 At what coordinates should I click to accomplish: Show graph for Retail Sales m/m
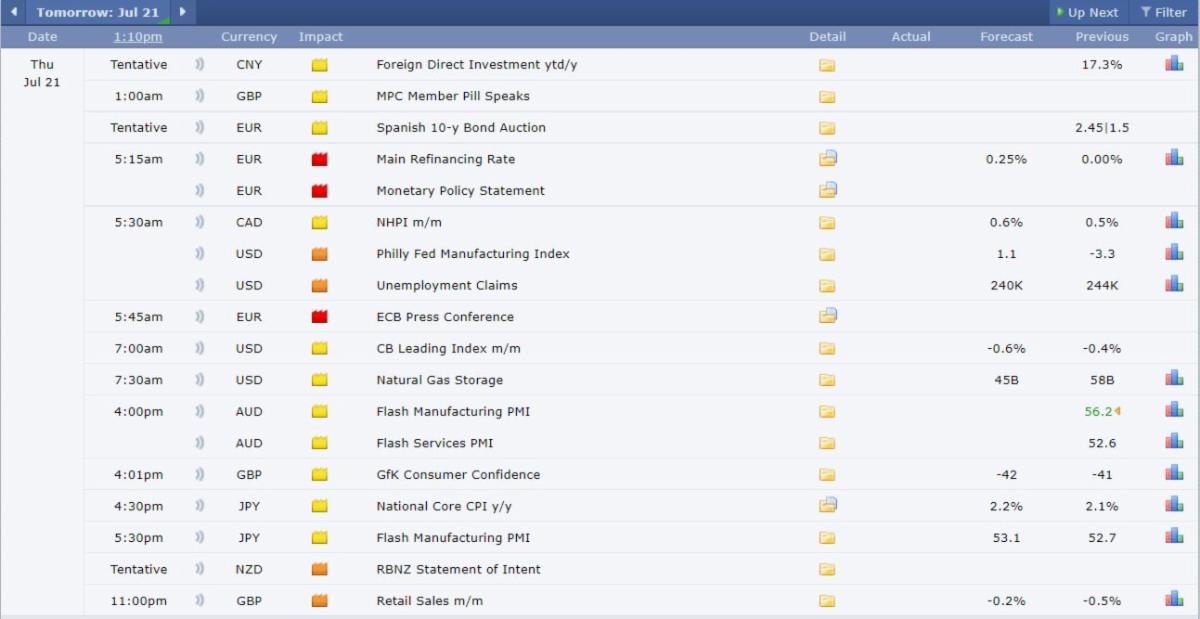(x=1174, y=599)
